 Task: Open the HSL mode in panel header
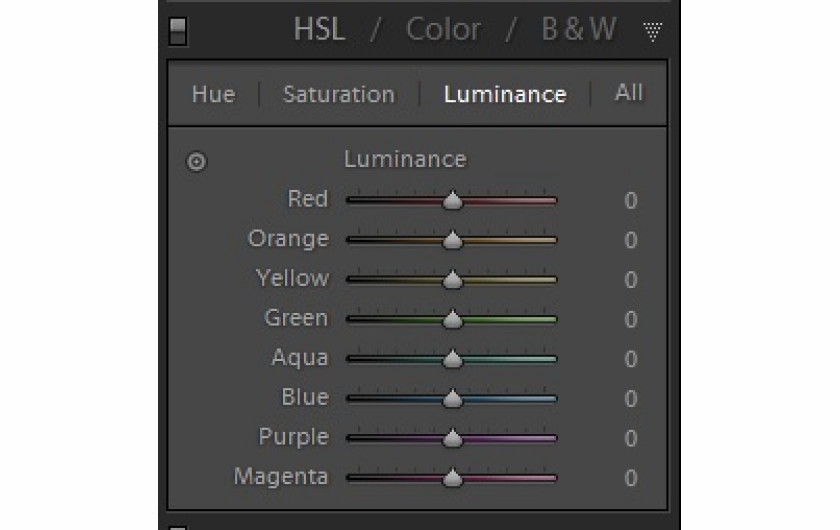point(319,29)
